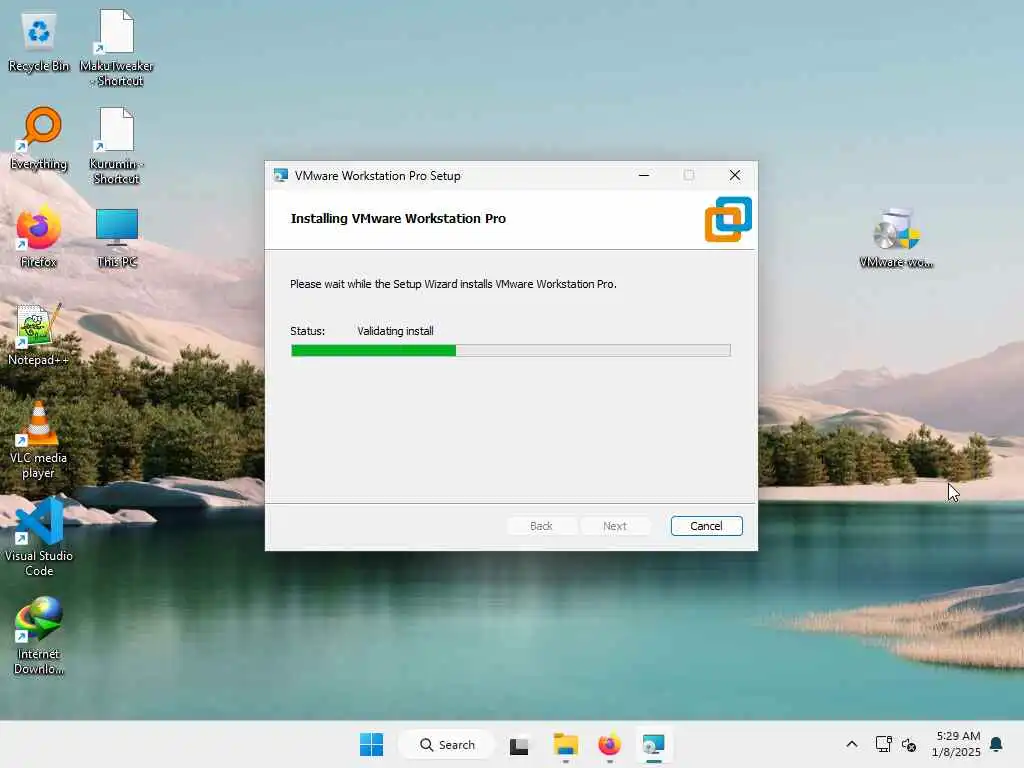
Task: Open the Recycle Bin desktop icon
Action: (39, 42)
